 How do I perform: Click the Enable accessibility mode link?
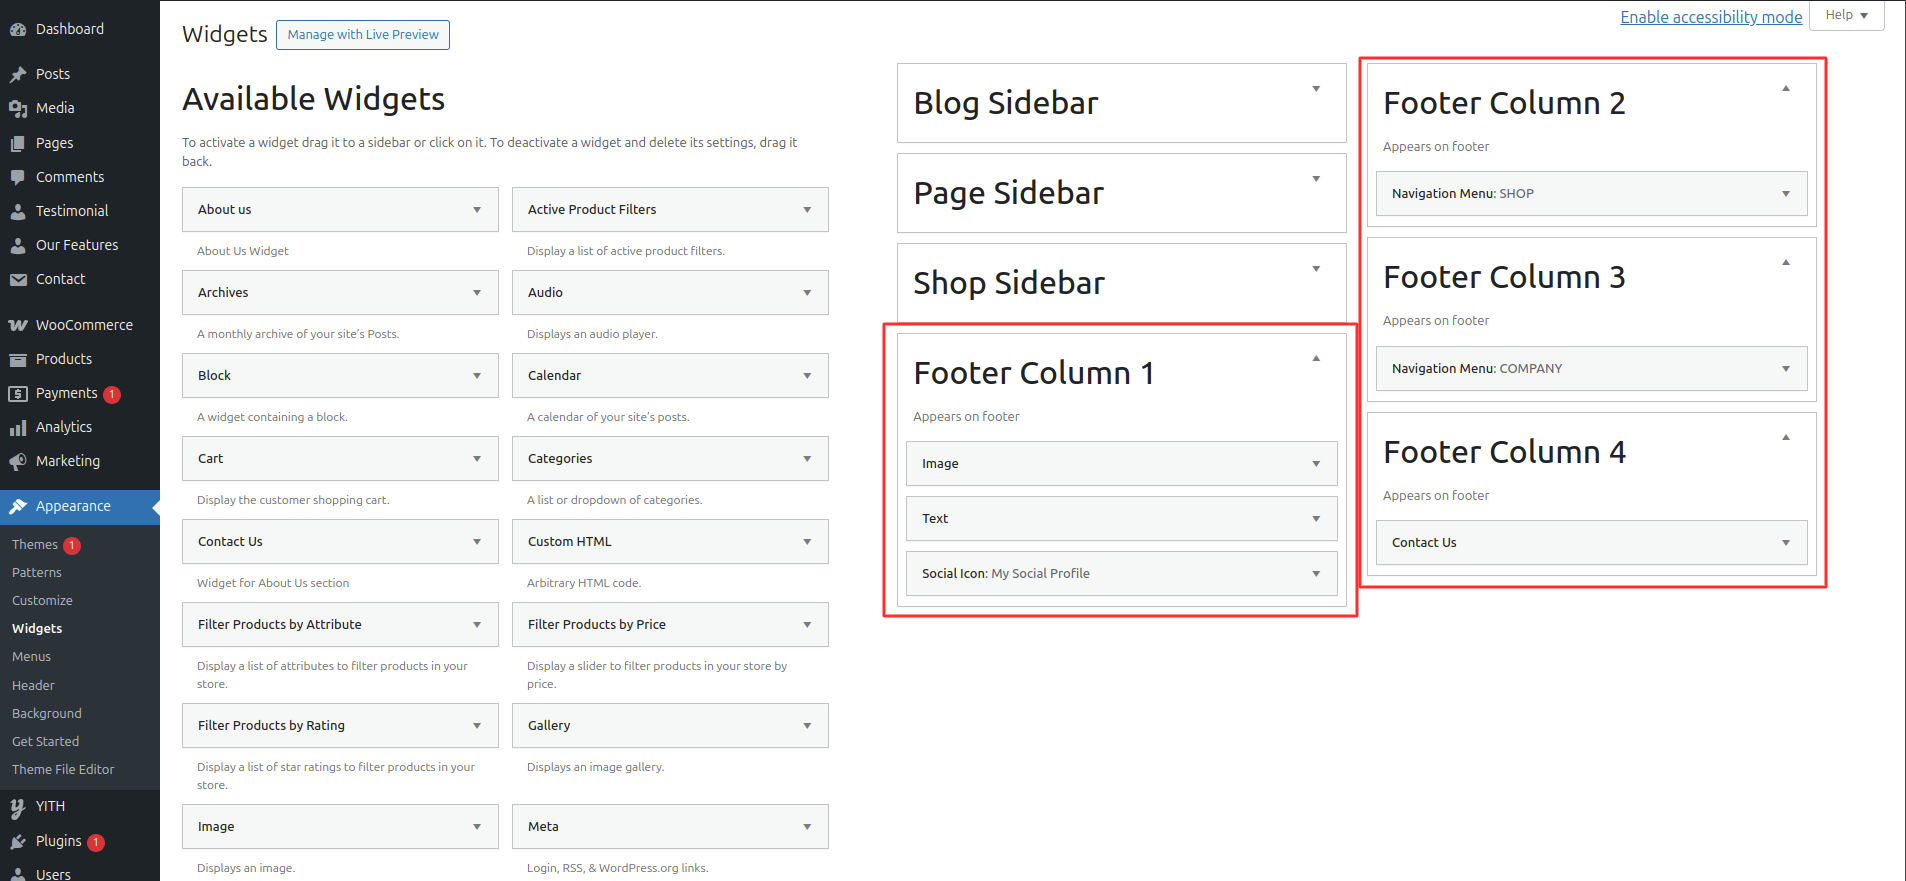[x=1711, y=17]
